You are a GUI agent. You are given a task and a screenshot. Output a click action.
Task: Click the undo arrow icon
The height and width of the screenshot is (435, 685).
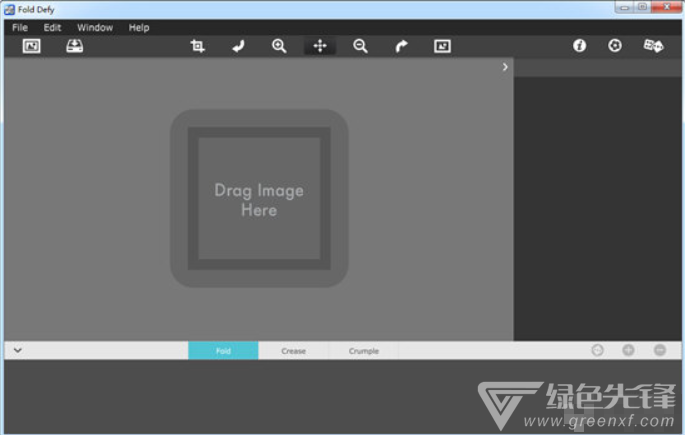239,46
